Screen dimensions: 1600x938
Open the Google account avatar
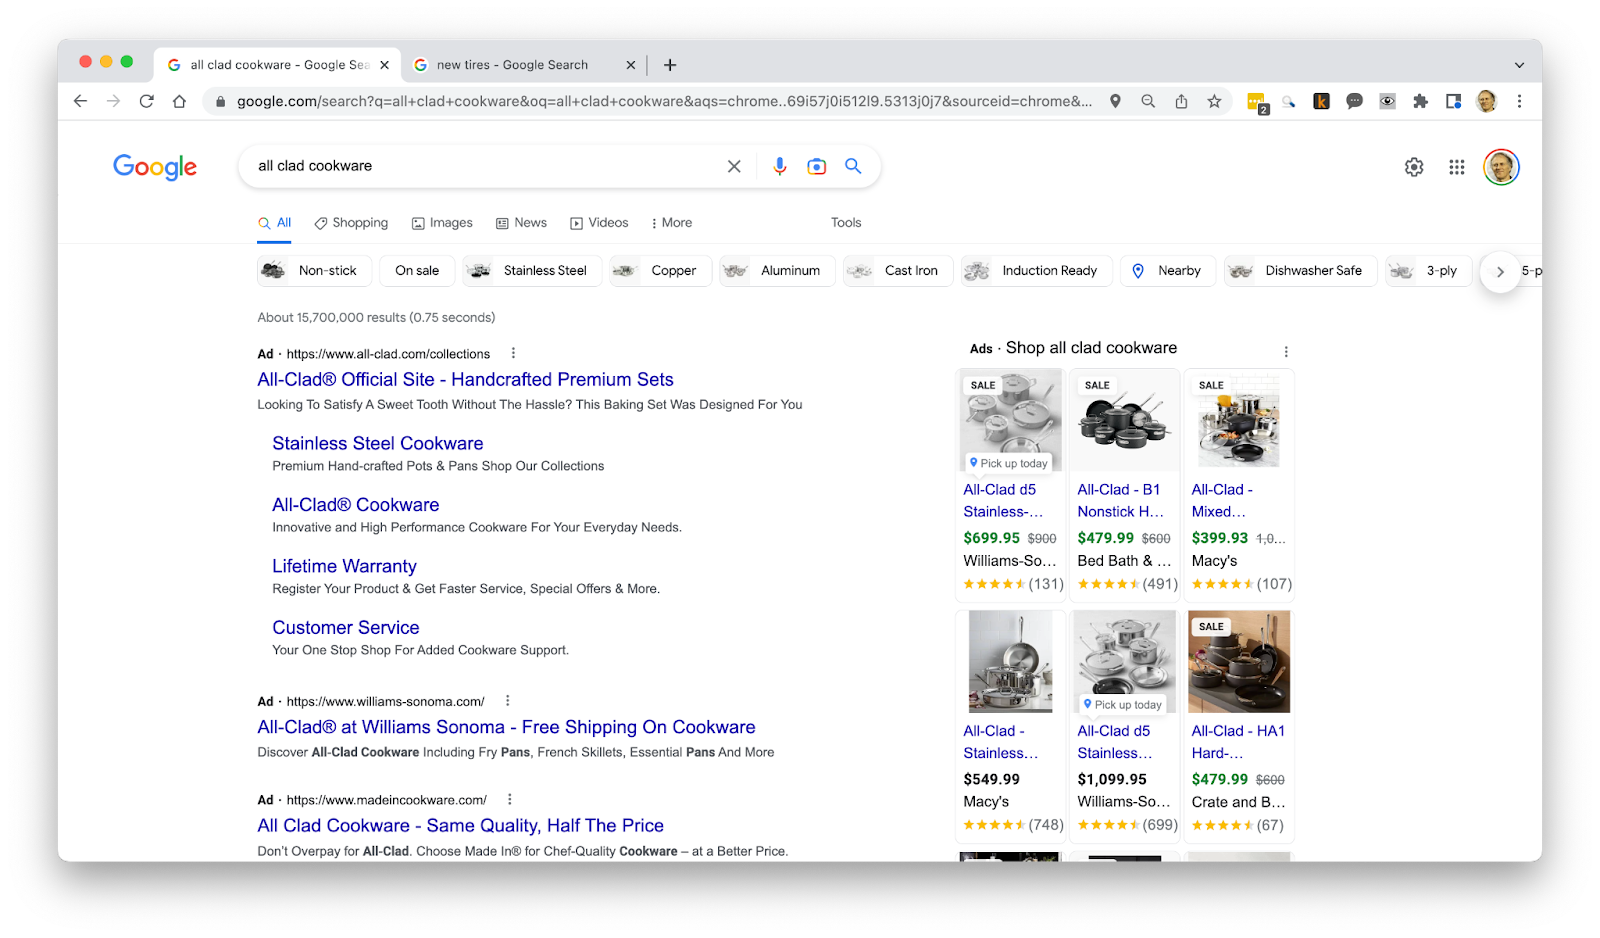tap(1501, 167)
